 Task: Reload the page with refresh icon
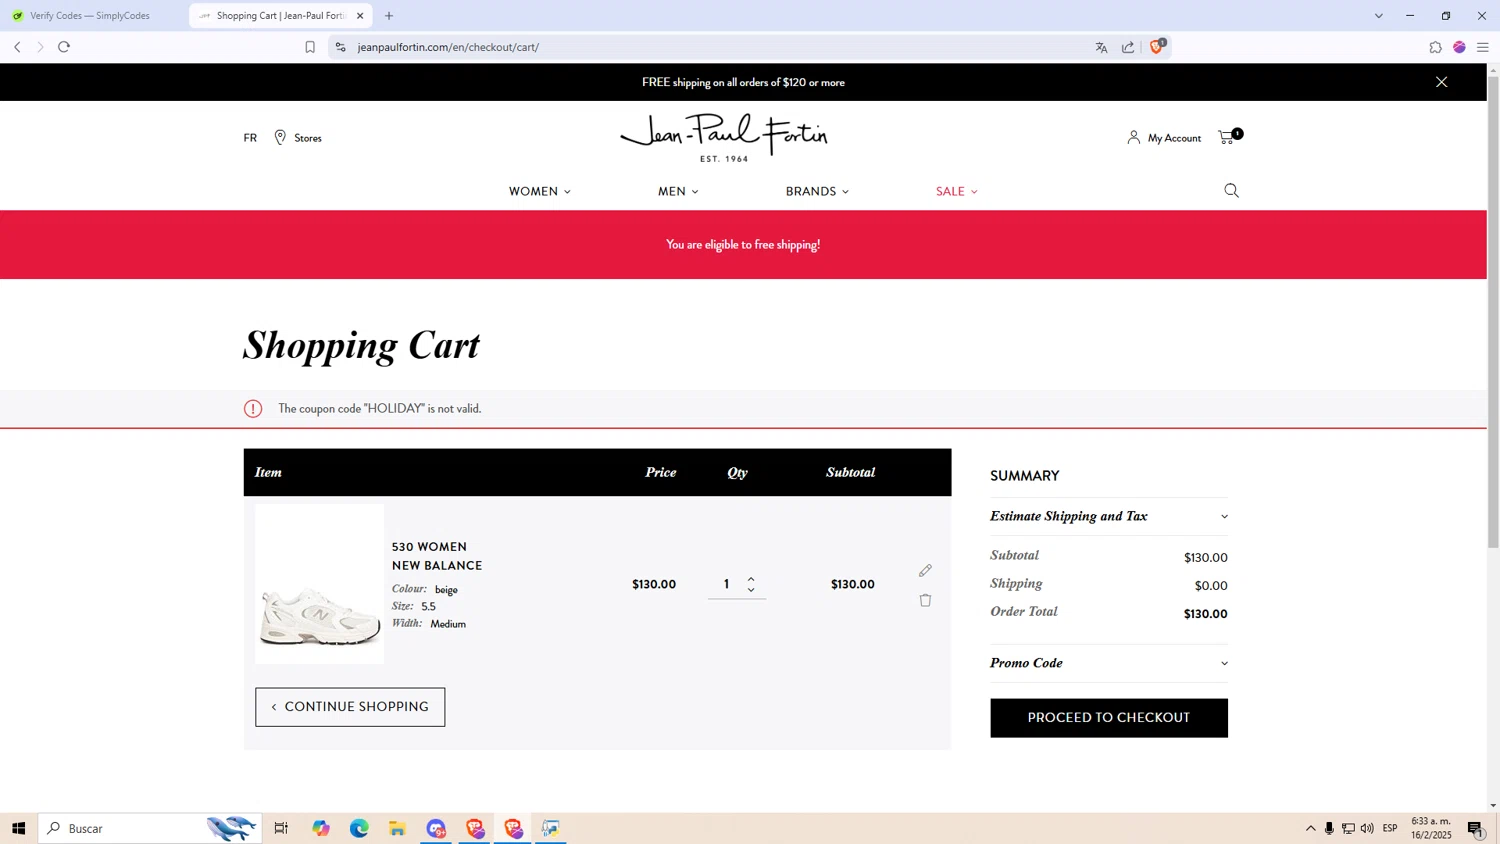click(x=64, y=47)
